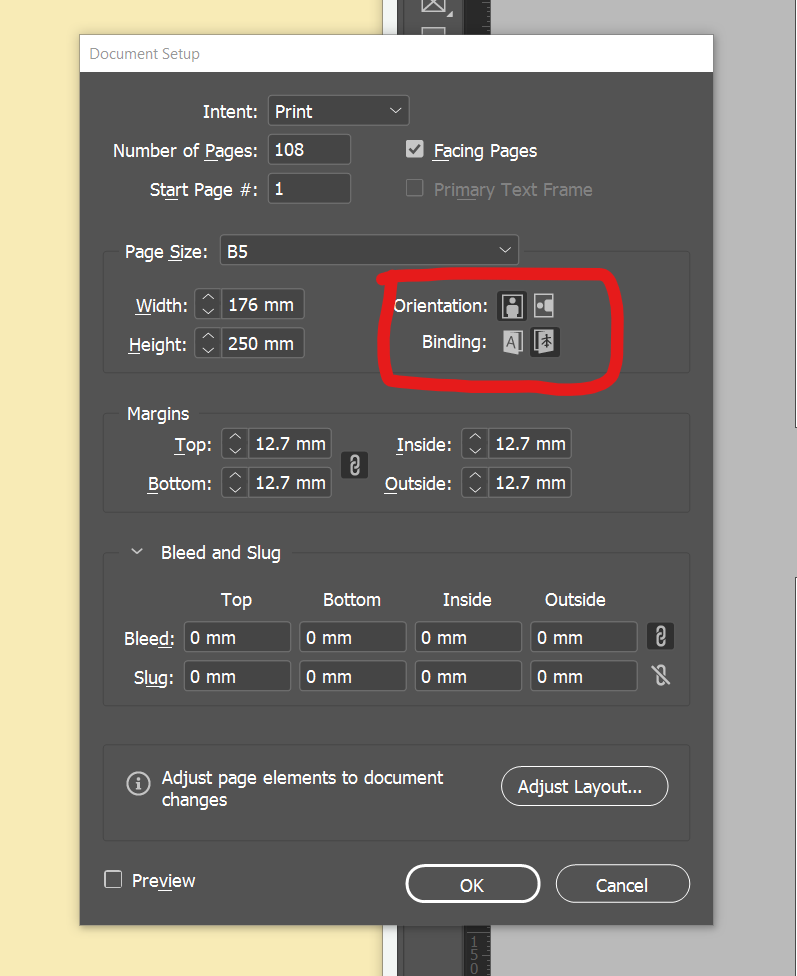This screenshot has width=797, height=976.
Task: Choose right-to-left binding icon
Action: pos(545,342)
